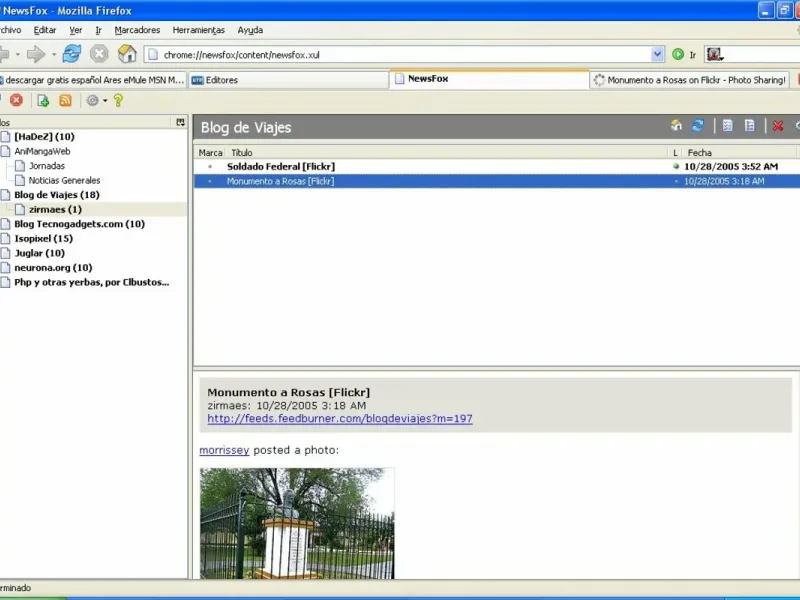This screenshot has height=600, width=800.
Task: Click the page icon in the address bar
Action: click(x=153, y=55)
